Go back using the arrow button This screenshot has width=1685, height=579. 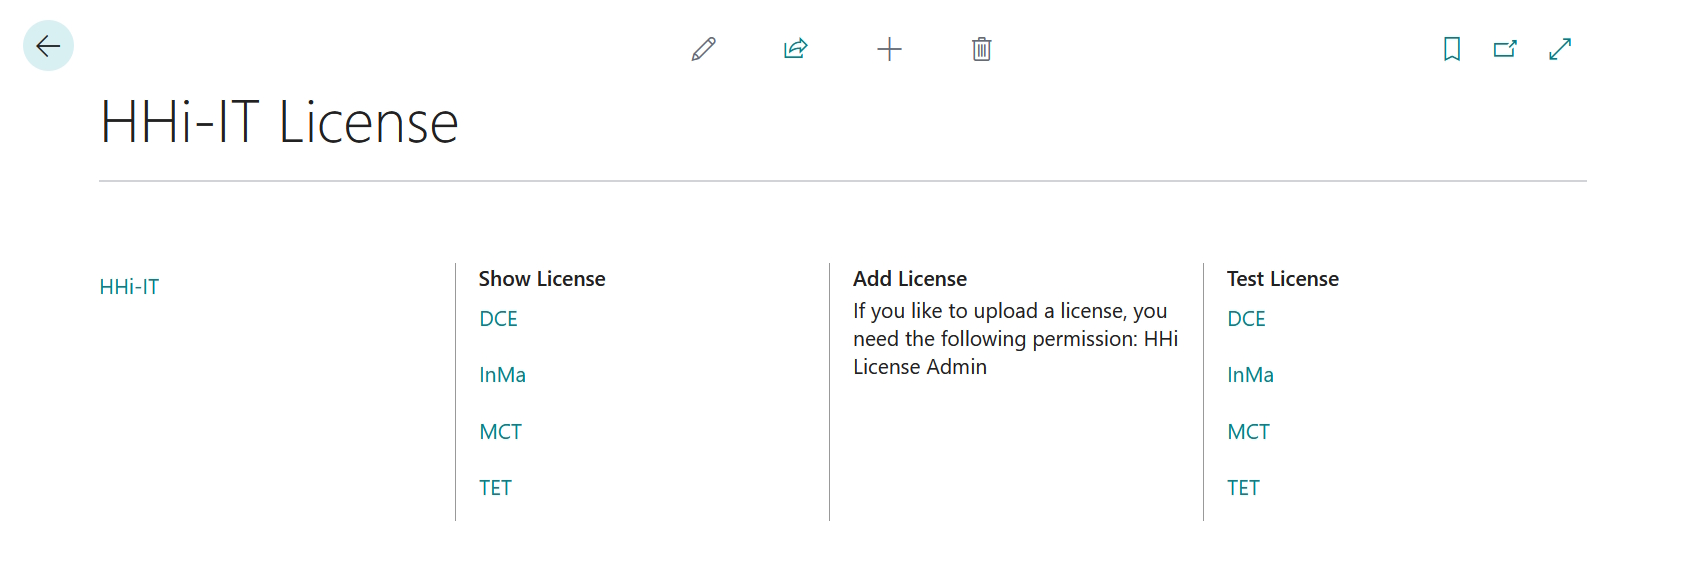click(x=48, y=46)
